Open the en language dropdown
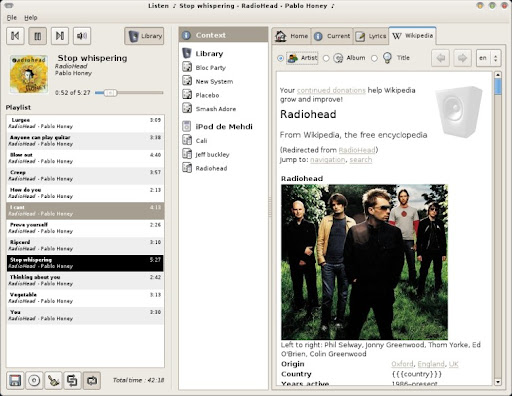 pyautogui.click(x=489, y=58)
